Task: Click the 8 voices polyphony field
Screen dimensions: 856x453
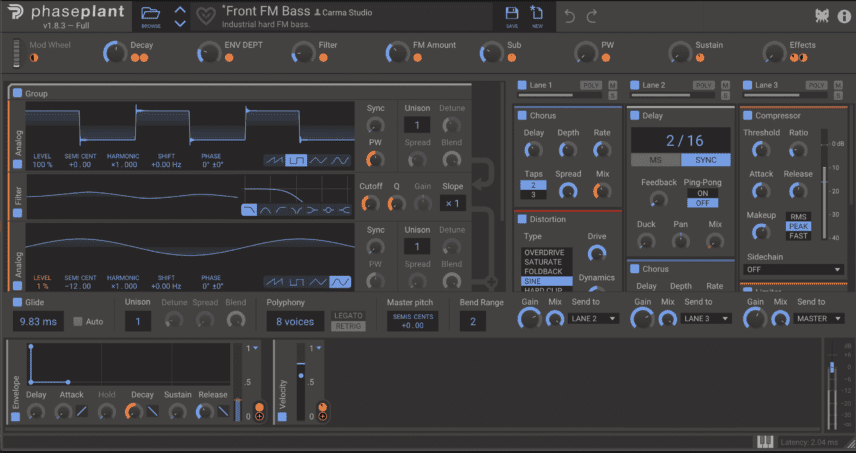Action: (x=295, y=321)
